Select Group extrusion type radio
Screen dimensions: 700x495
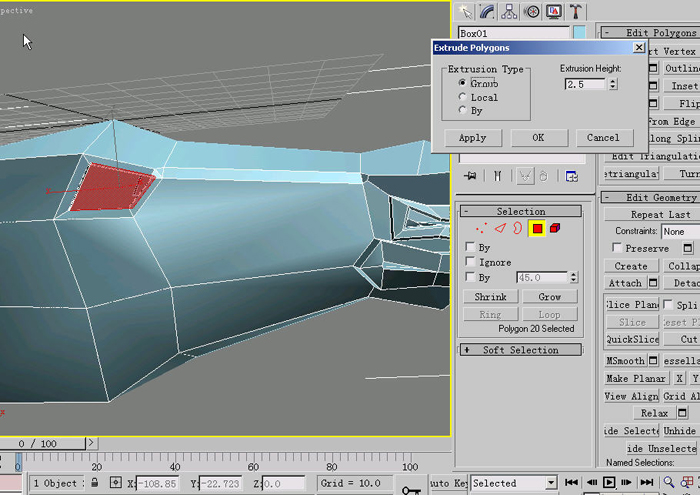[462, 83]
